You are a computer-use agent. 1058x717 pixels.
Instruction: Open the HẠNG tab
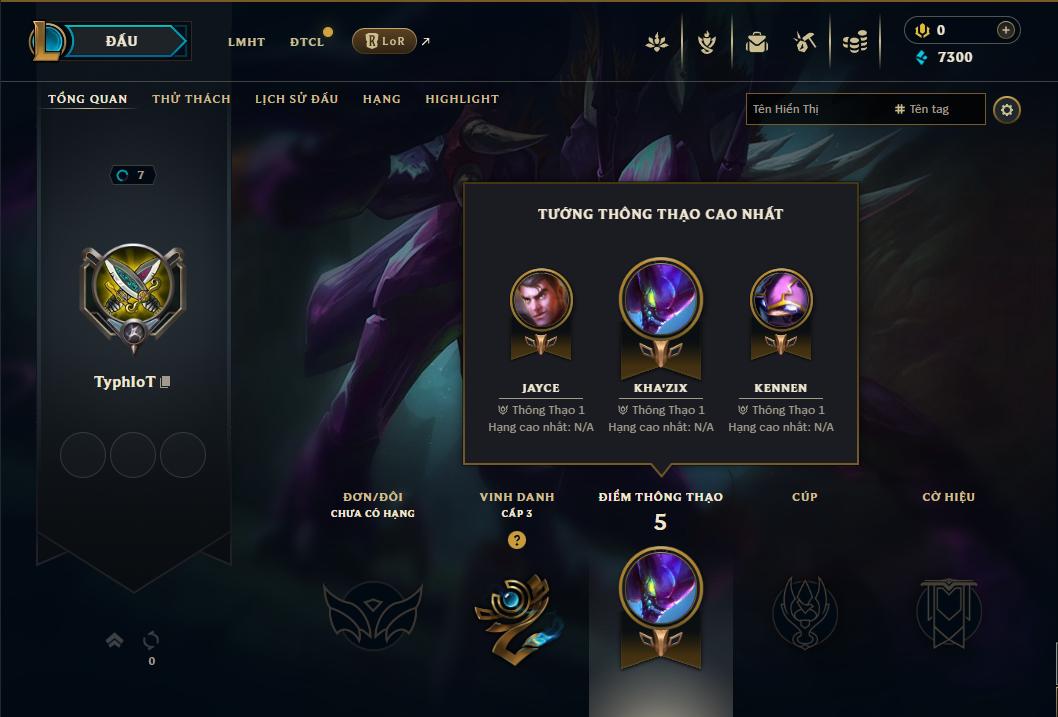click(x=382, y=99)
